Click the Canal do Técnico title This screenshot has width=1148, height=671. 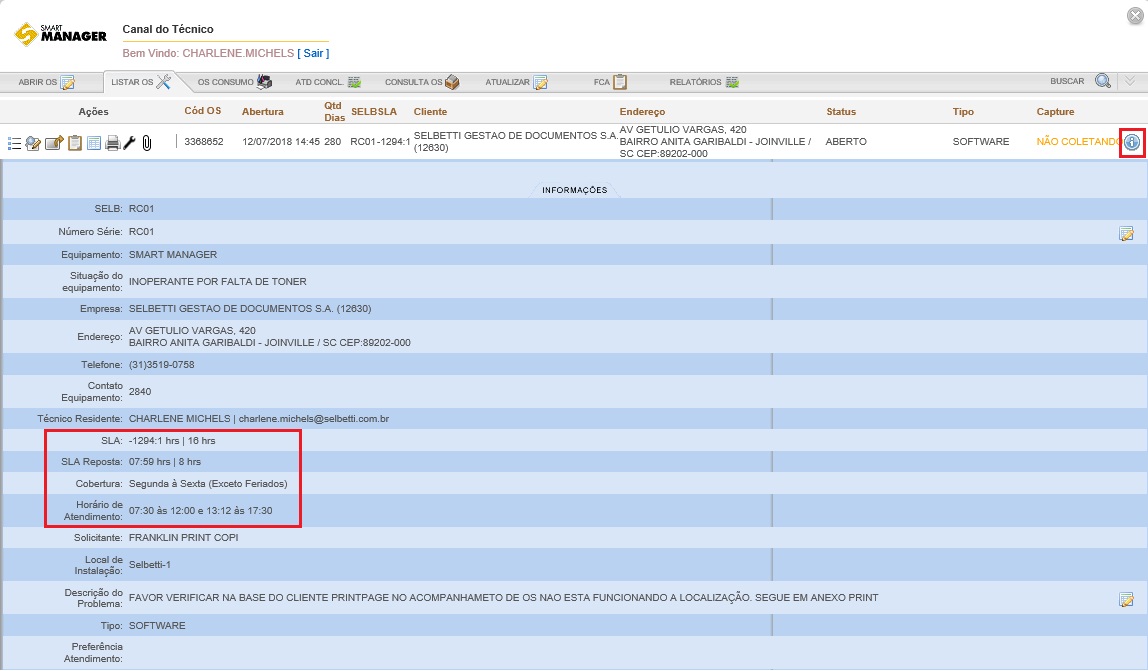point(168,29)
